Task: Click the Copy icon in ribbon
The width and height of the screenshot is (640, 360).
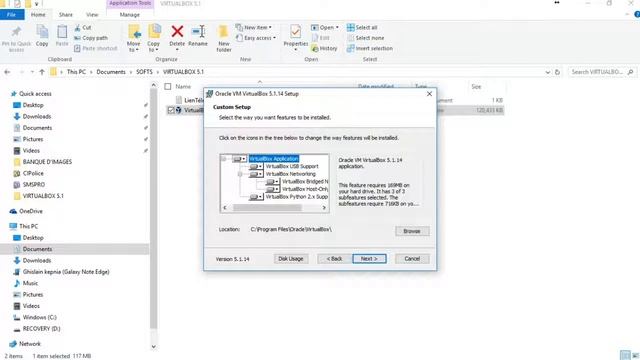Action: [42, 32]
